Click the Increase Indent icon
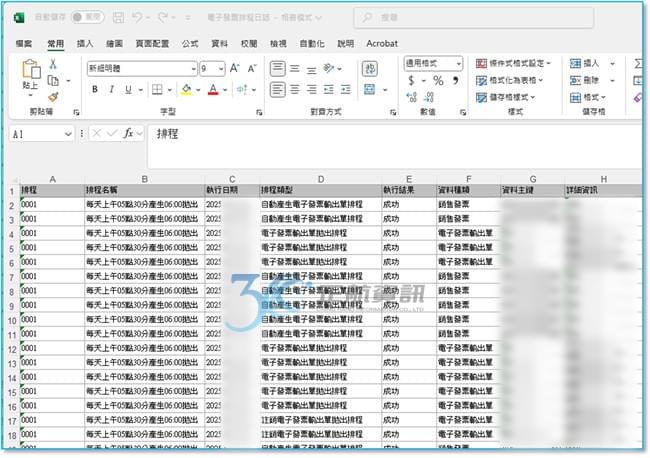650x458 pixels. pos(346,89)
